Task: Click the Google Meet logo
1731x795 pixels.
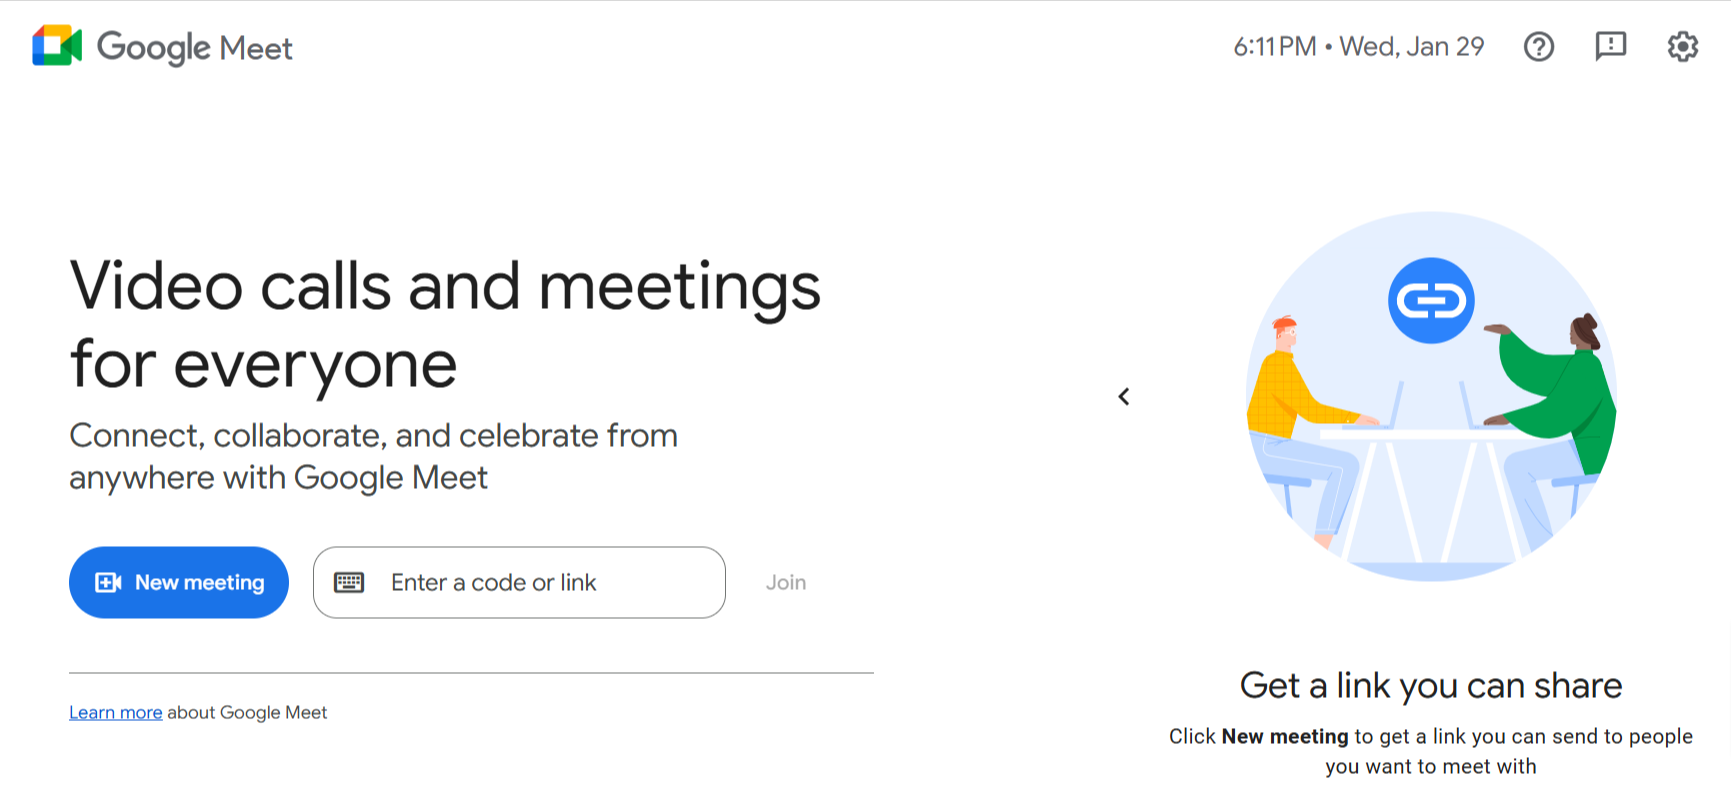Action: (x=55, y=45)
